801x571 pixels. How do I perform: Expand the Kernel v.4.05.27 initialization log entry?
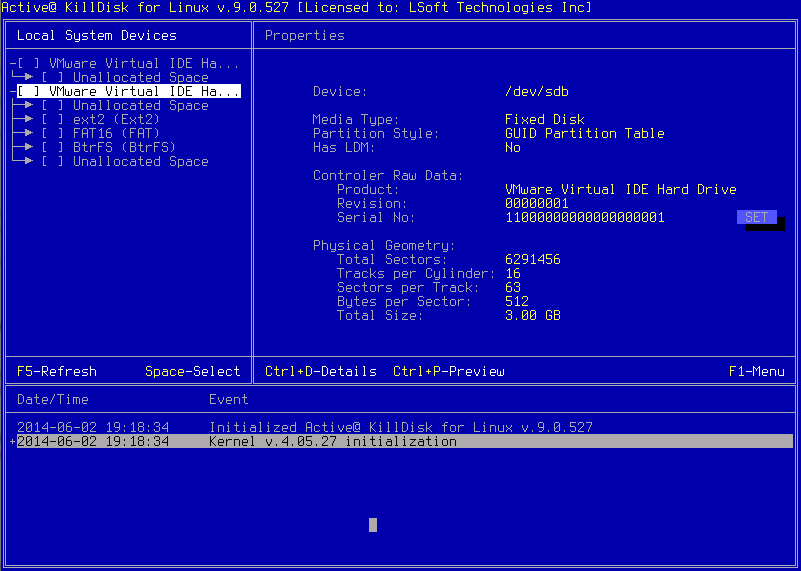(13, 441)
